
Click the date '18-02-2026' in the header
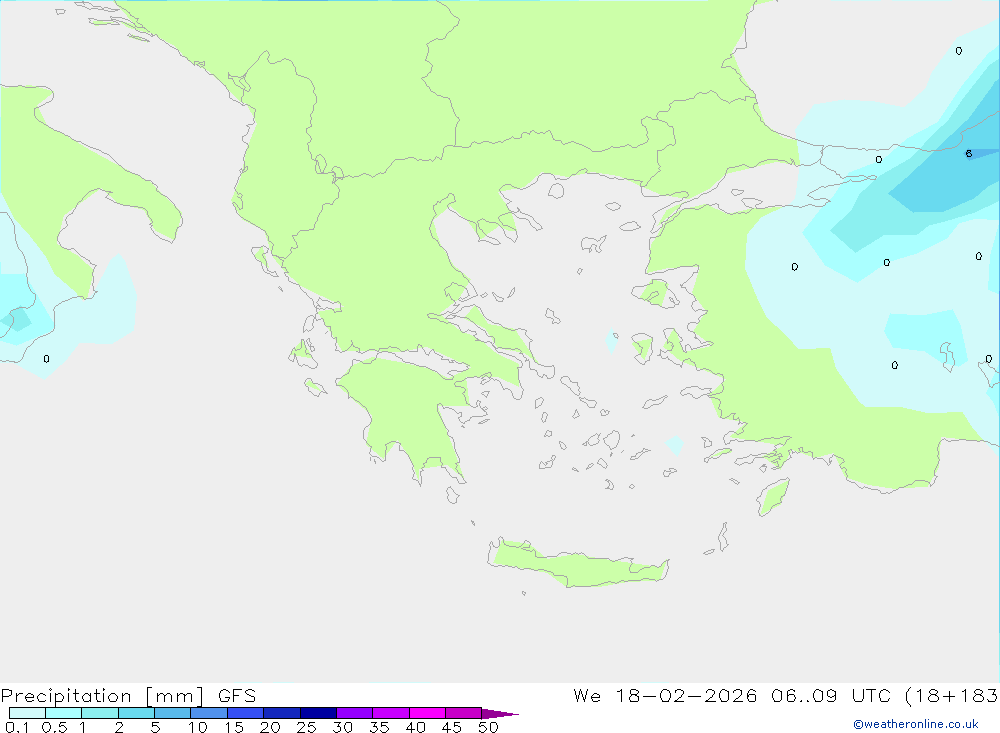(686, 696)
